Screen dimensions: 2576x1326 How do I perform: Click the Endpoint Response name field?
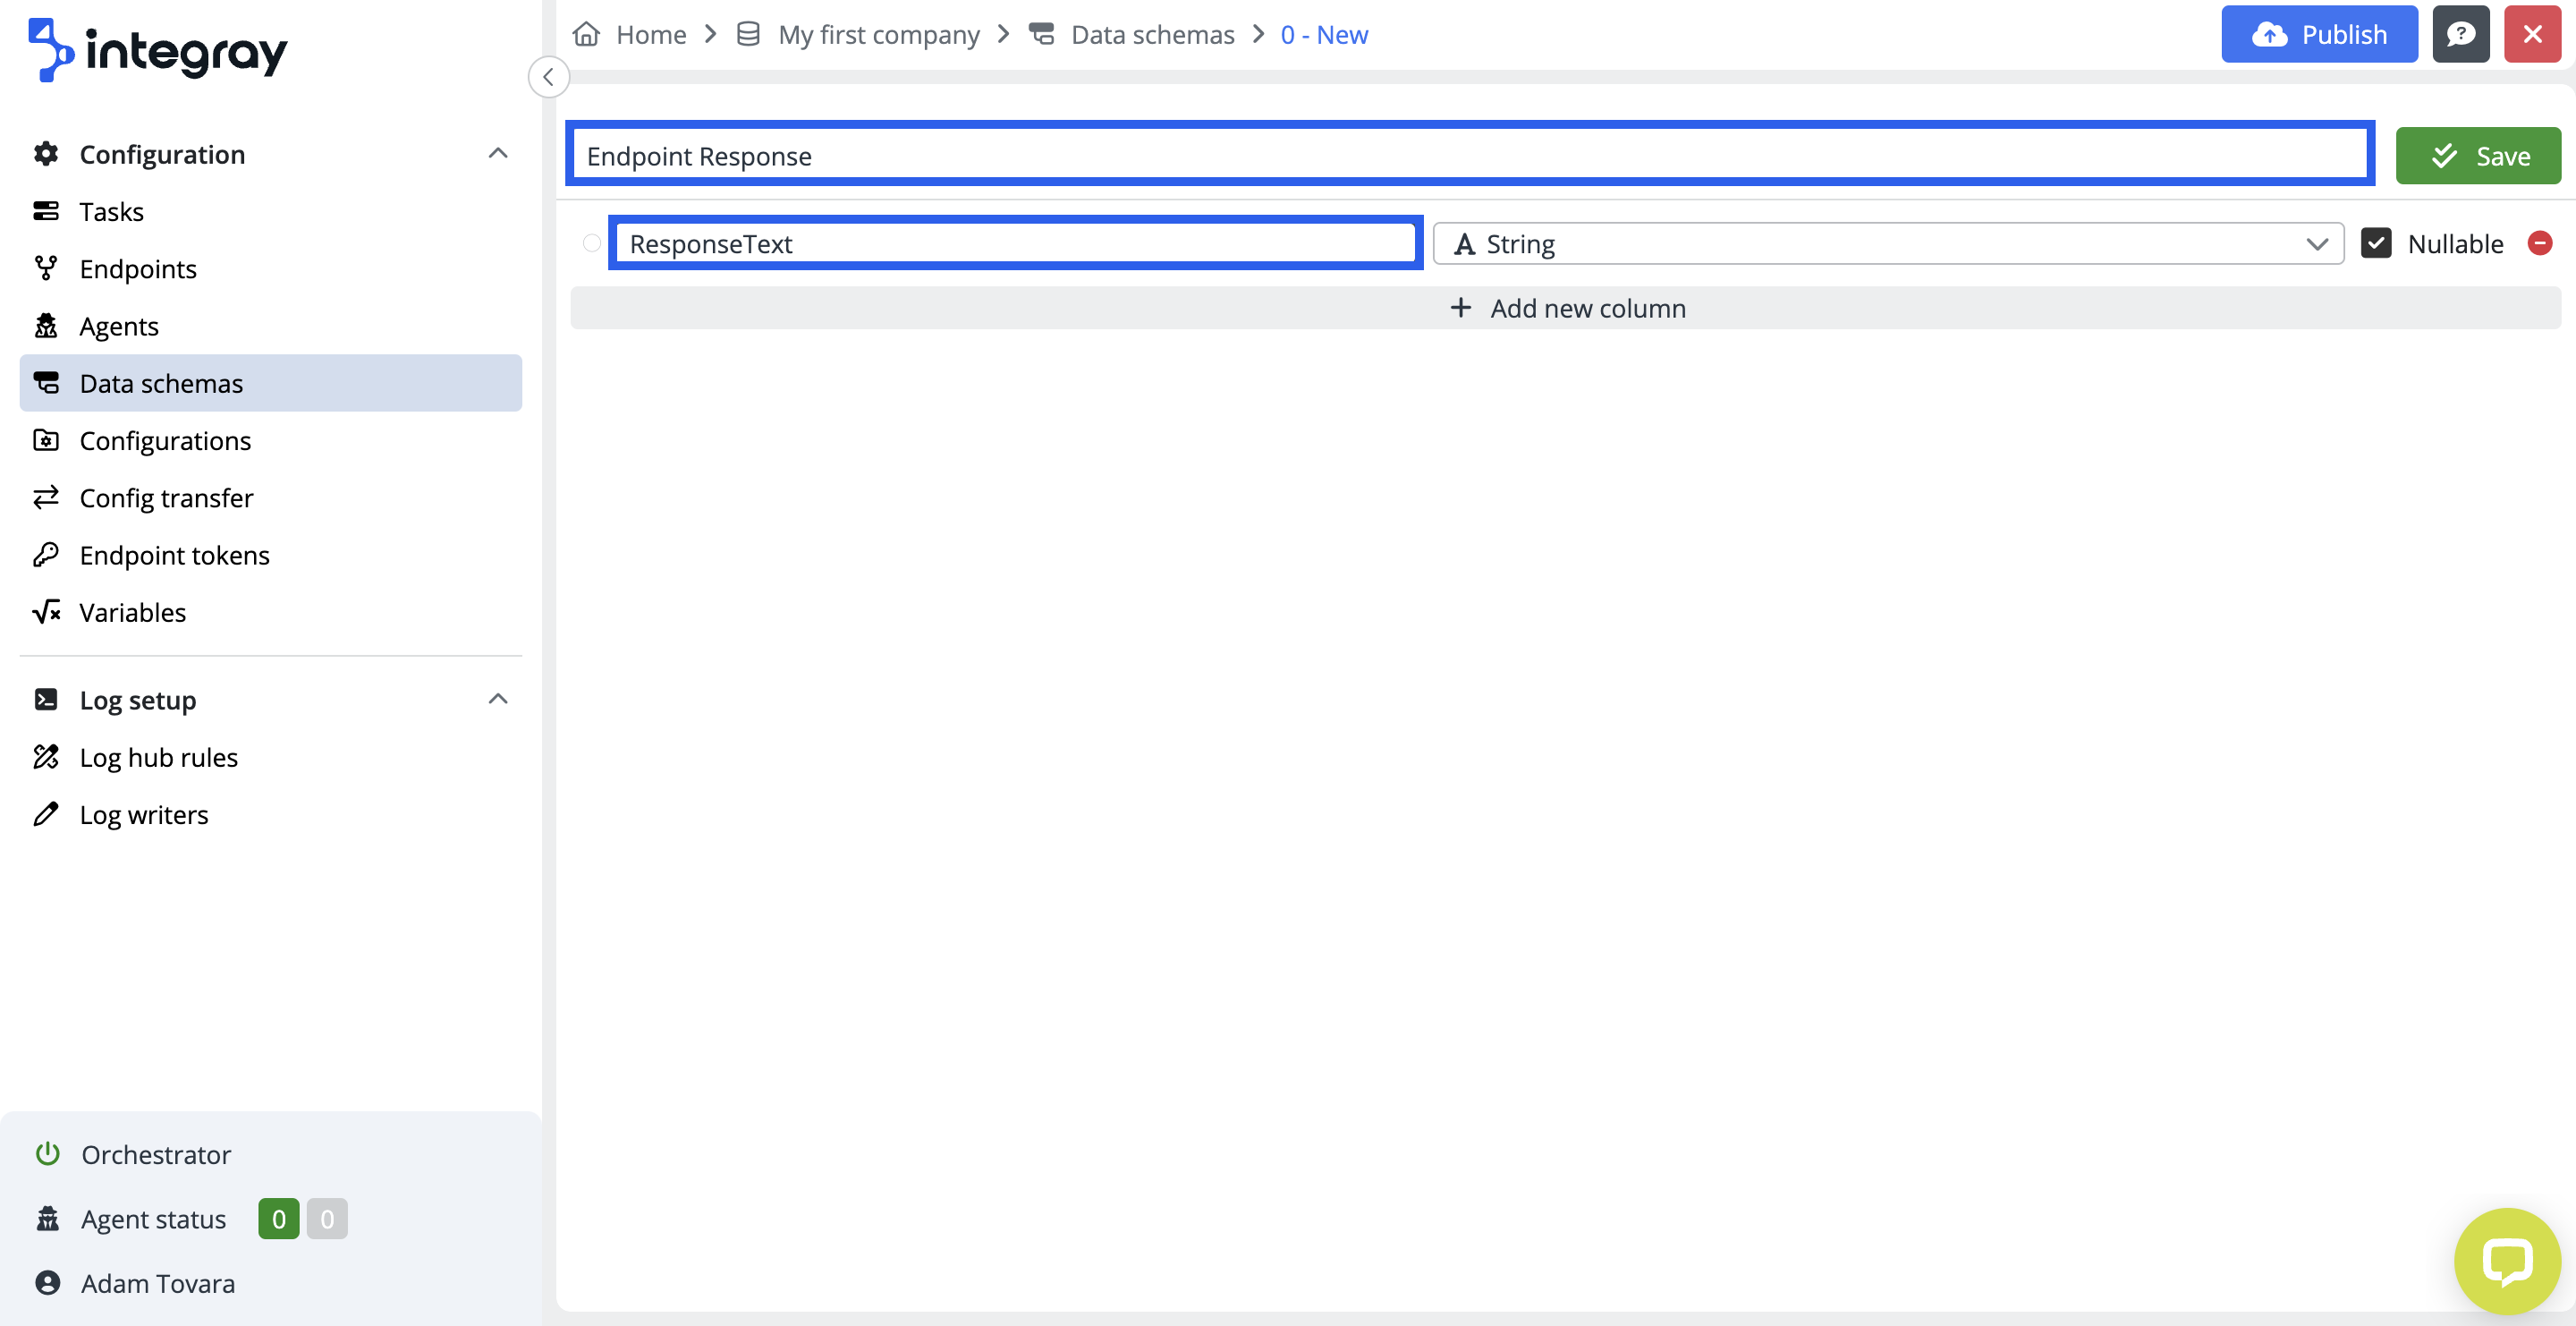pos(1470,155)
